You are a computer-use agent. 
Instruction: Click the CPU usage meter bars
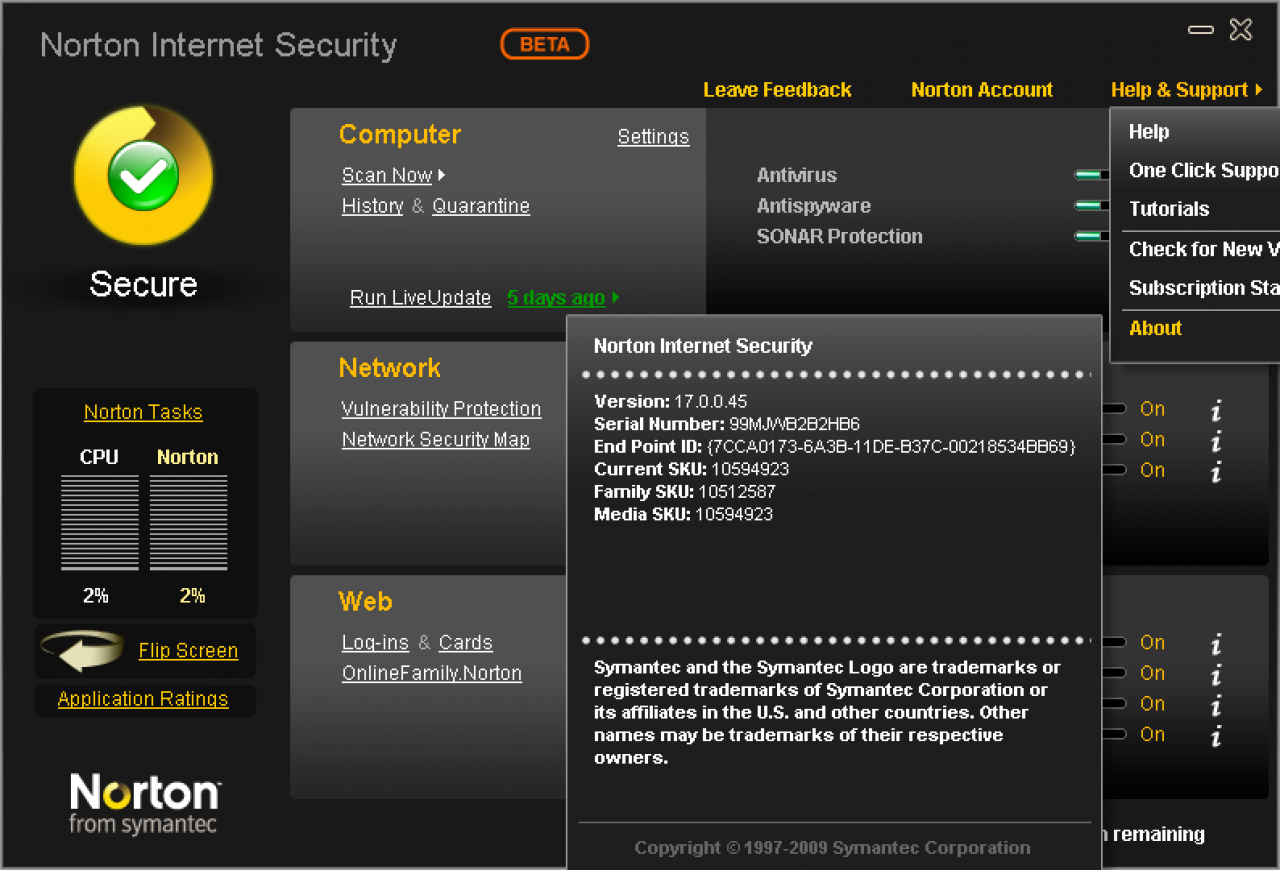pos(99,523)
